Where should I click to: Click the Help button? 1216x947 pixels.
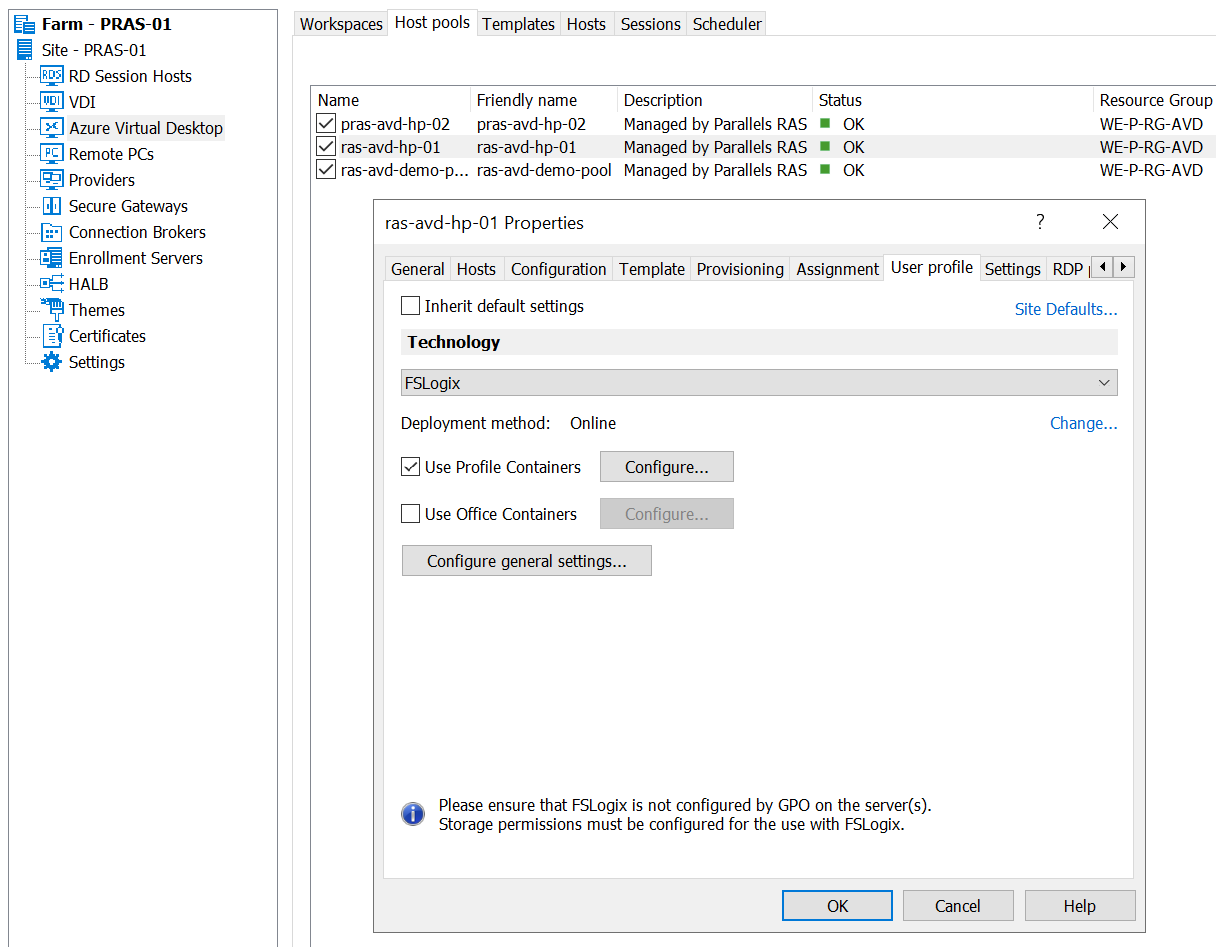(1080, 906)
